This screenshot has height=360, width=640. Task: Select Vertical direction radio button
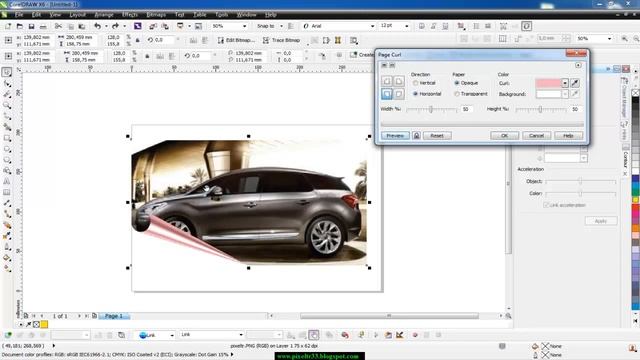(416, 83)
